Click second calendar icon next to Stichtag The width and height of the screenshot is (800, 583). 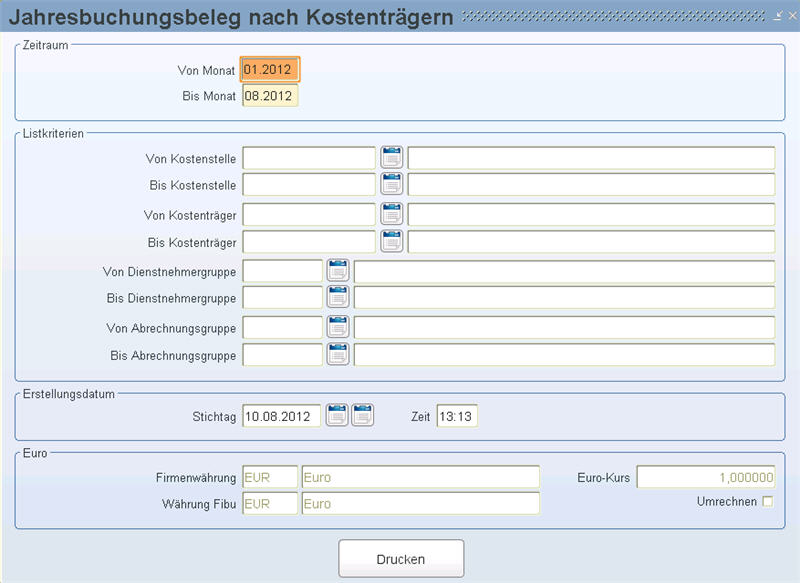(x=362, y=415)
